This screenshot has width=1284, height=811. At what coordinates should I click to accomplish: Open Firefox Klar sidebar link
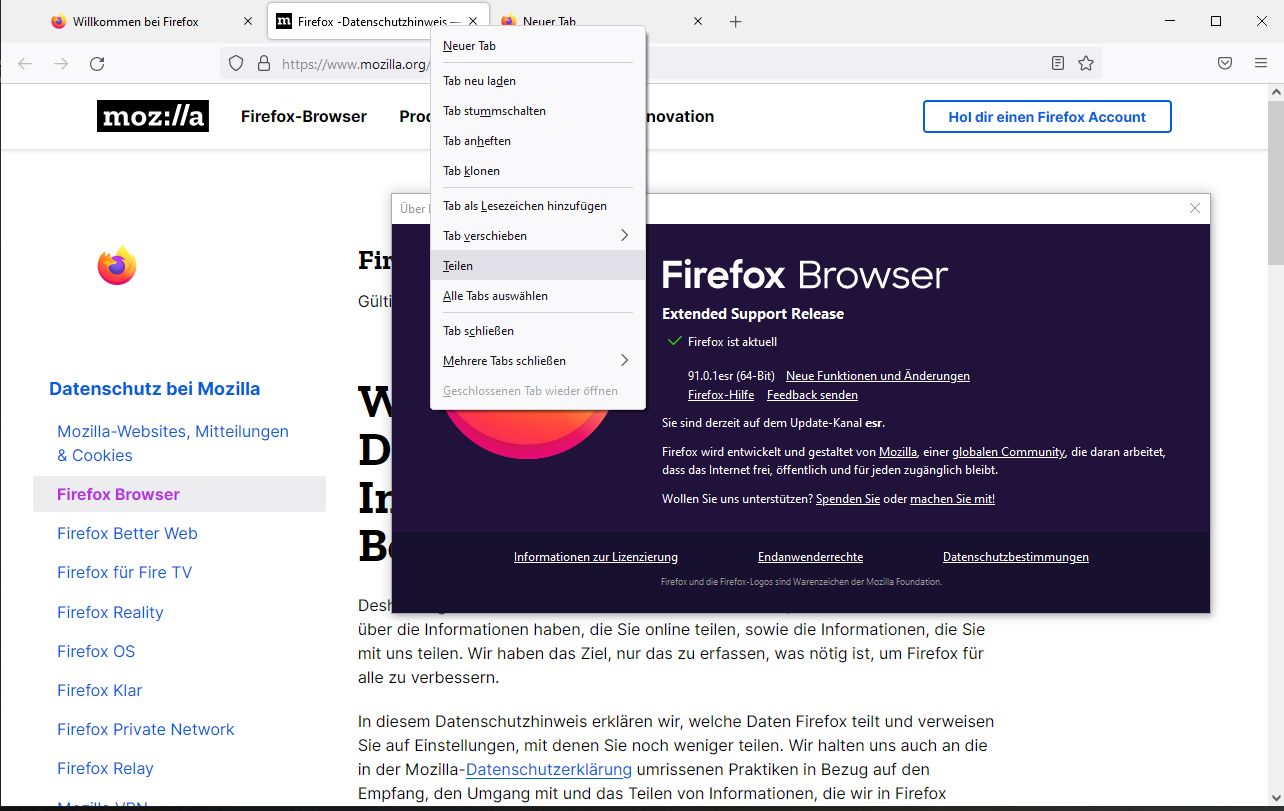click(x=100, y=690)
